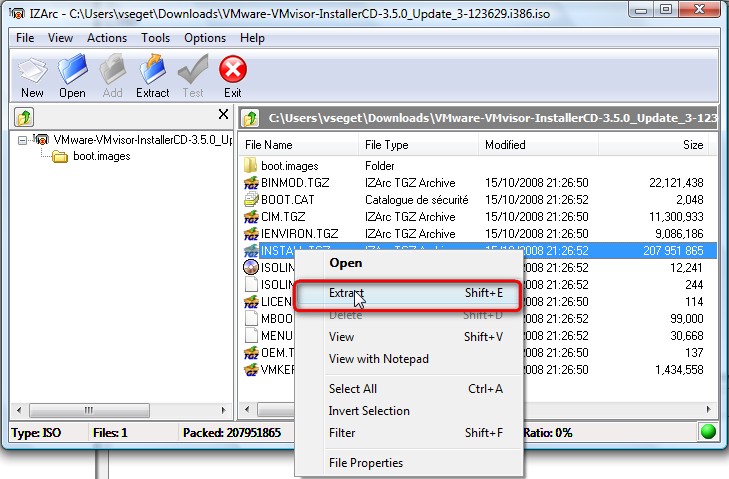Viewport: 729px width, 479px height.
Task: Click the IZArc icon in the title bar
Action: pyautogui.click(x=17, y=13)
